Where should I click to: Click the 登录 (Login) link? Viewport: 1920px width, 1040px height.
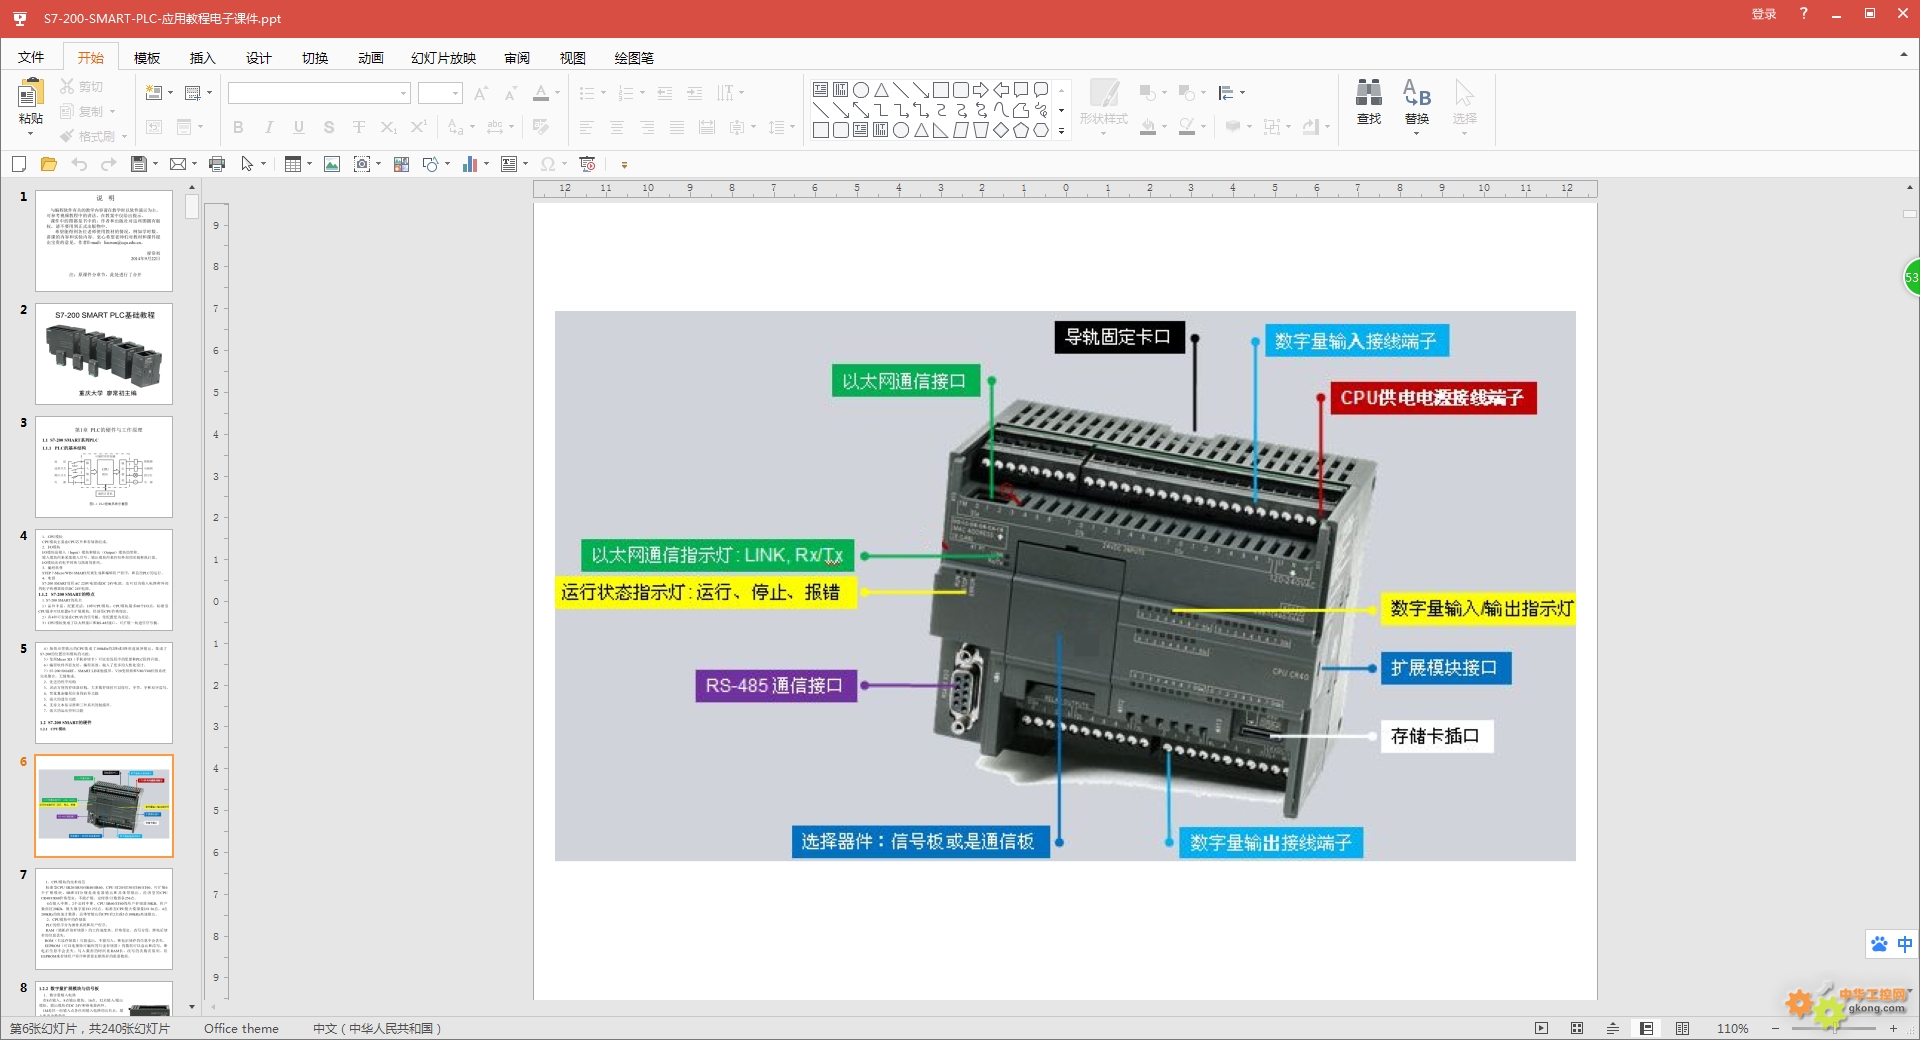[x=1763, y=13]
